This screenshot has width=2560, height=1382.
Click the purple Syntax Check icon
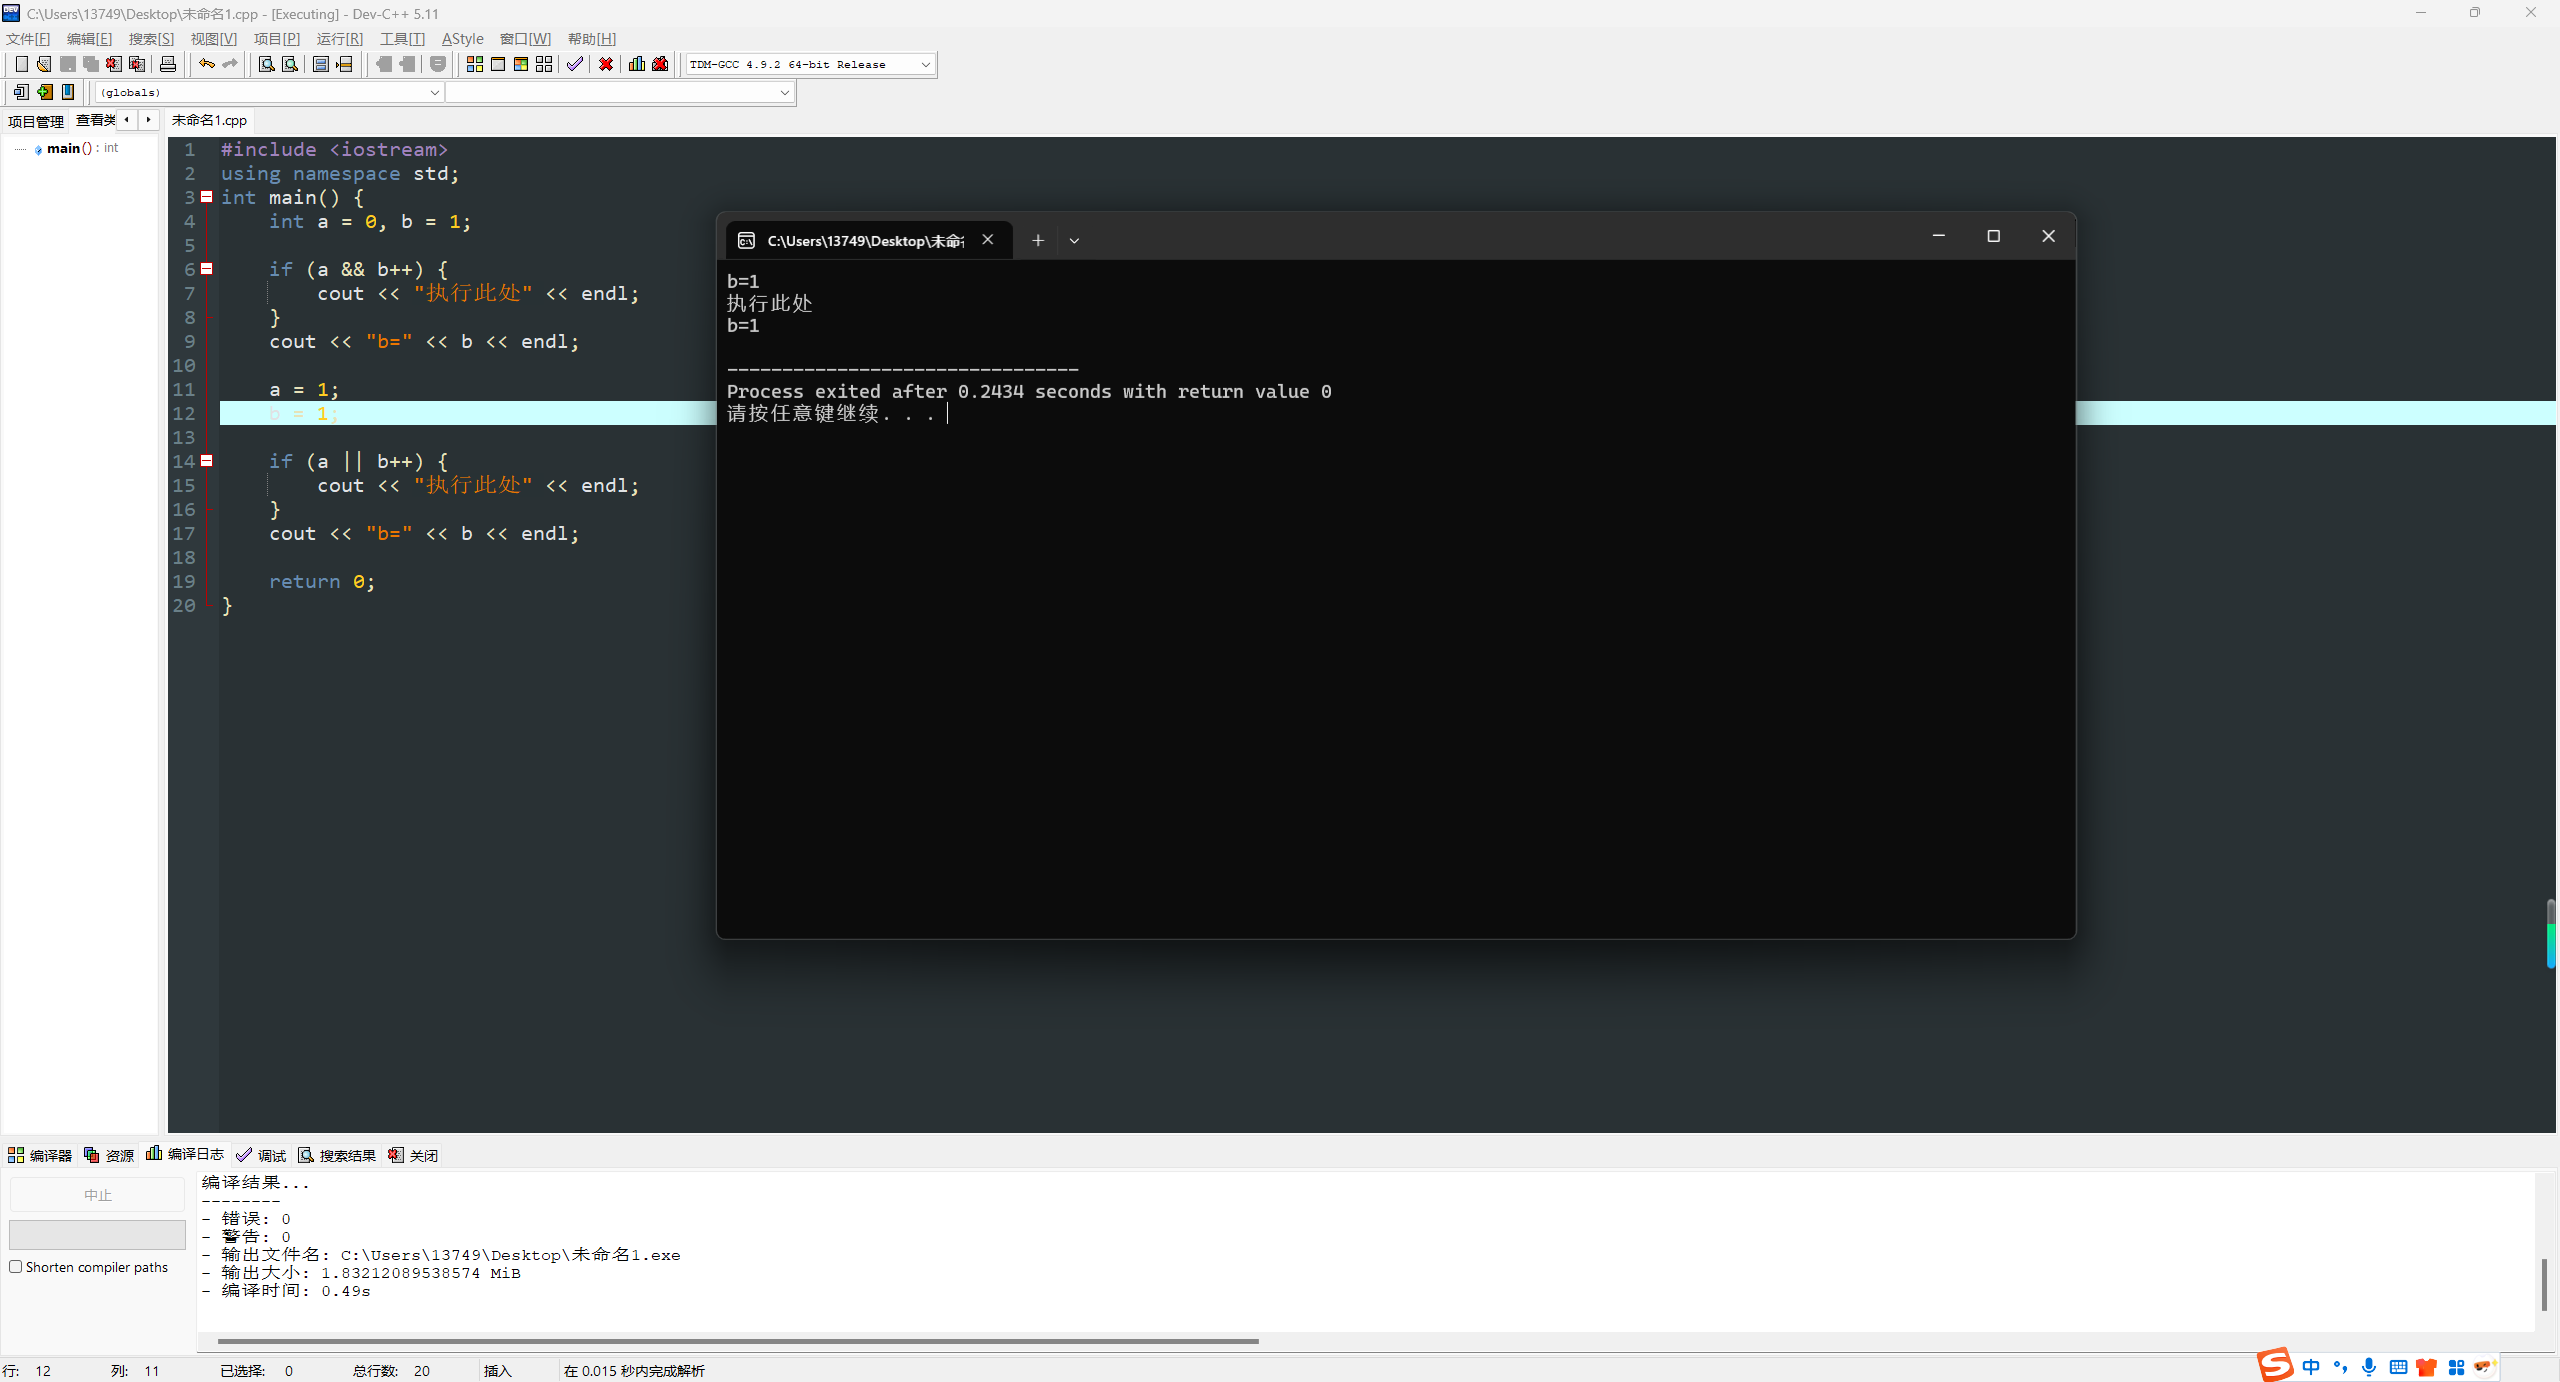[575, 64]
